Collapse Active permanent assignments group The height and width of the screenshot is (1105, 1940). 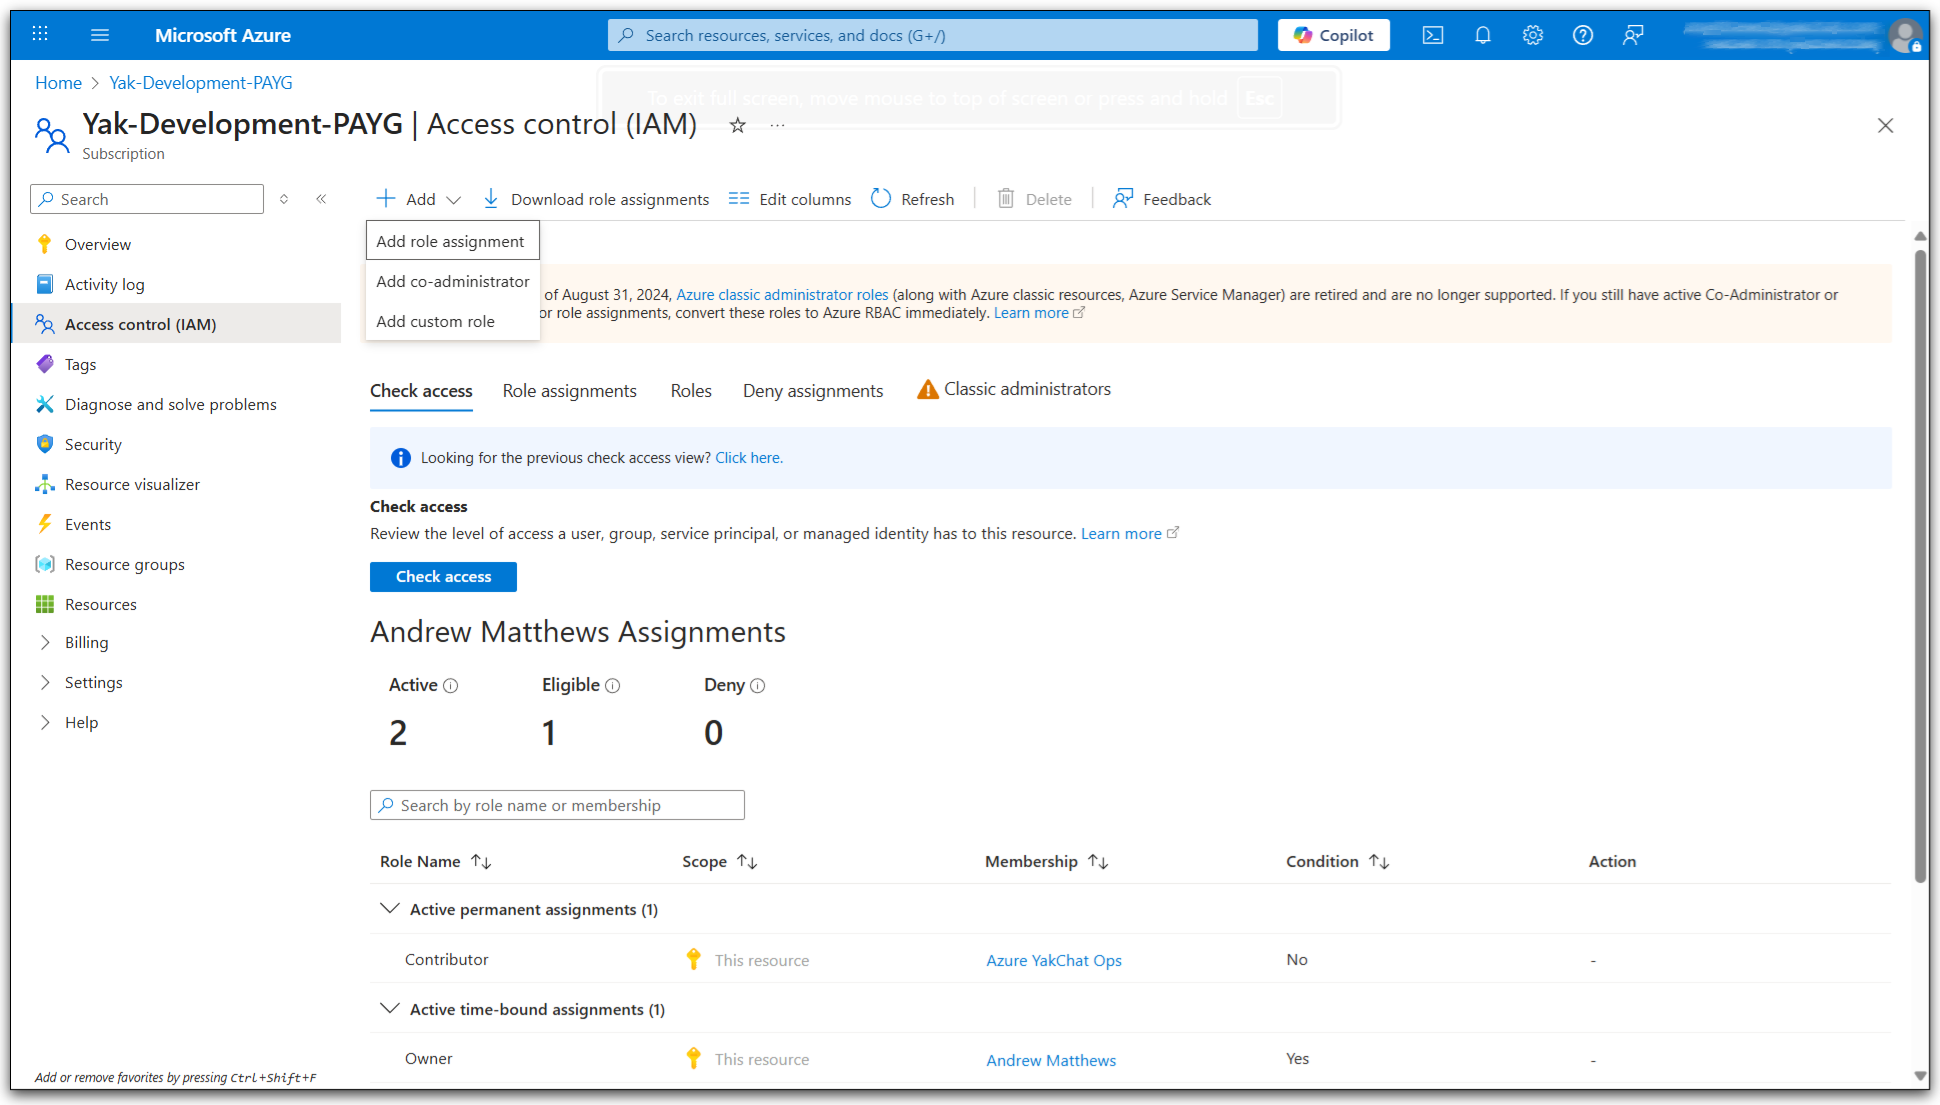tap(389, 909)
